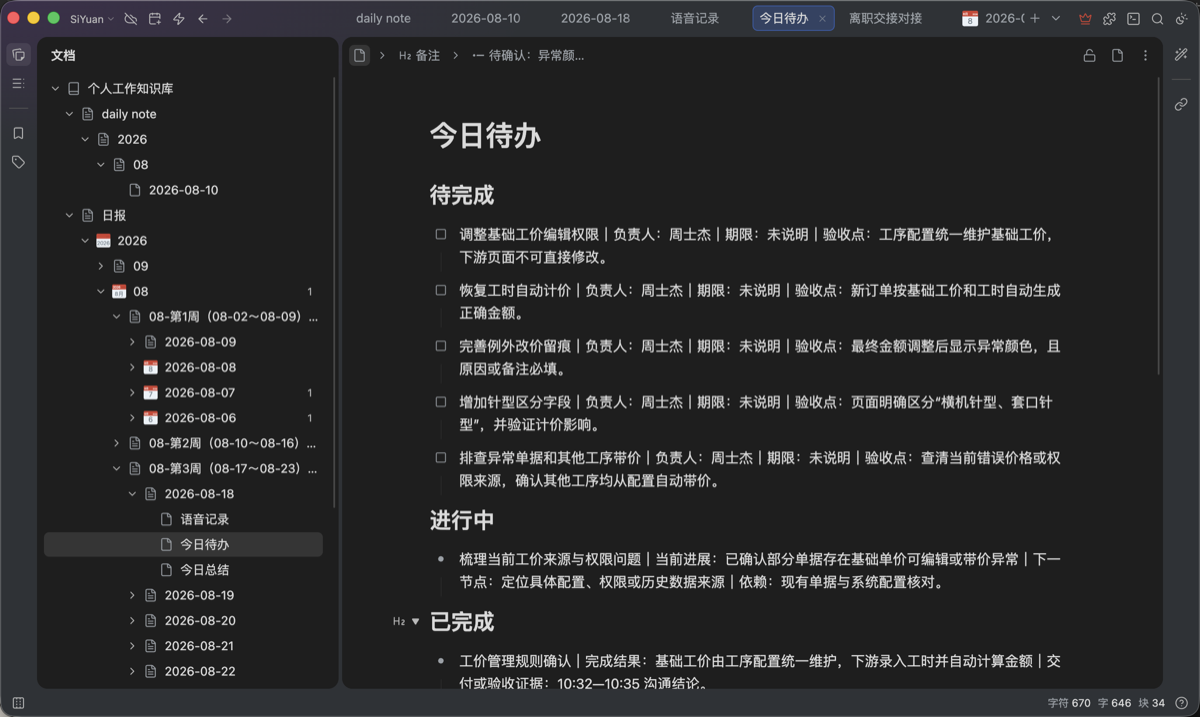Toggle the appearance mode moon icon
The height and width of the screenshot is (717, 1200).
(x=1181, y=19)
